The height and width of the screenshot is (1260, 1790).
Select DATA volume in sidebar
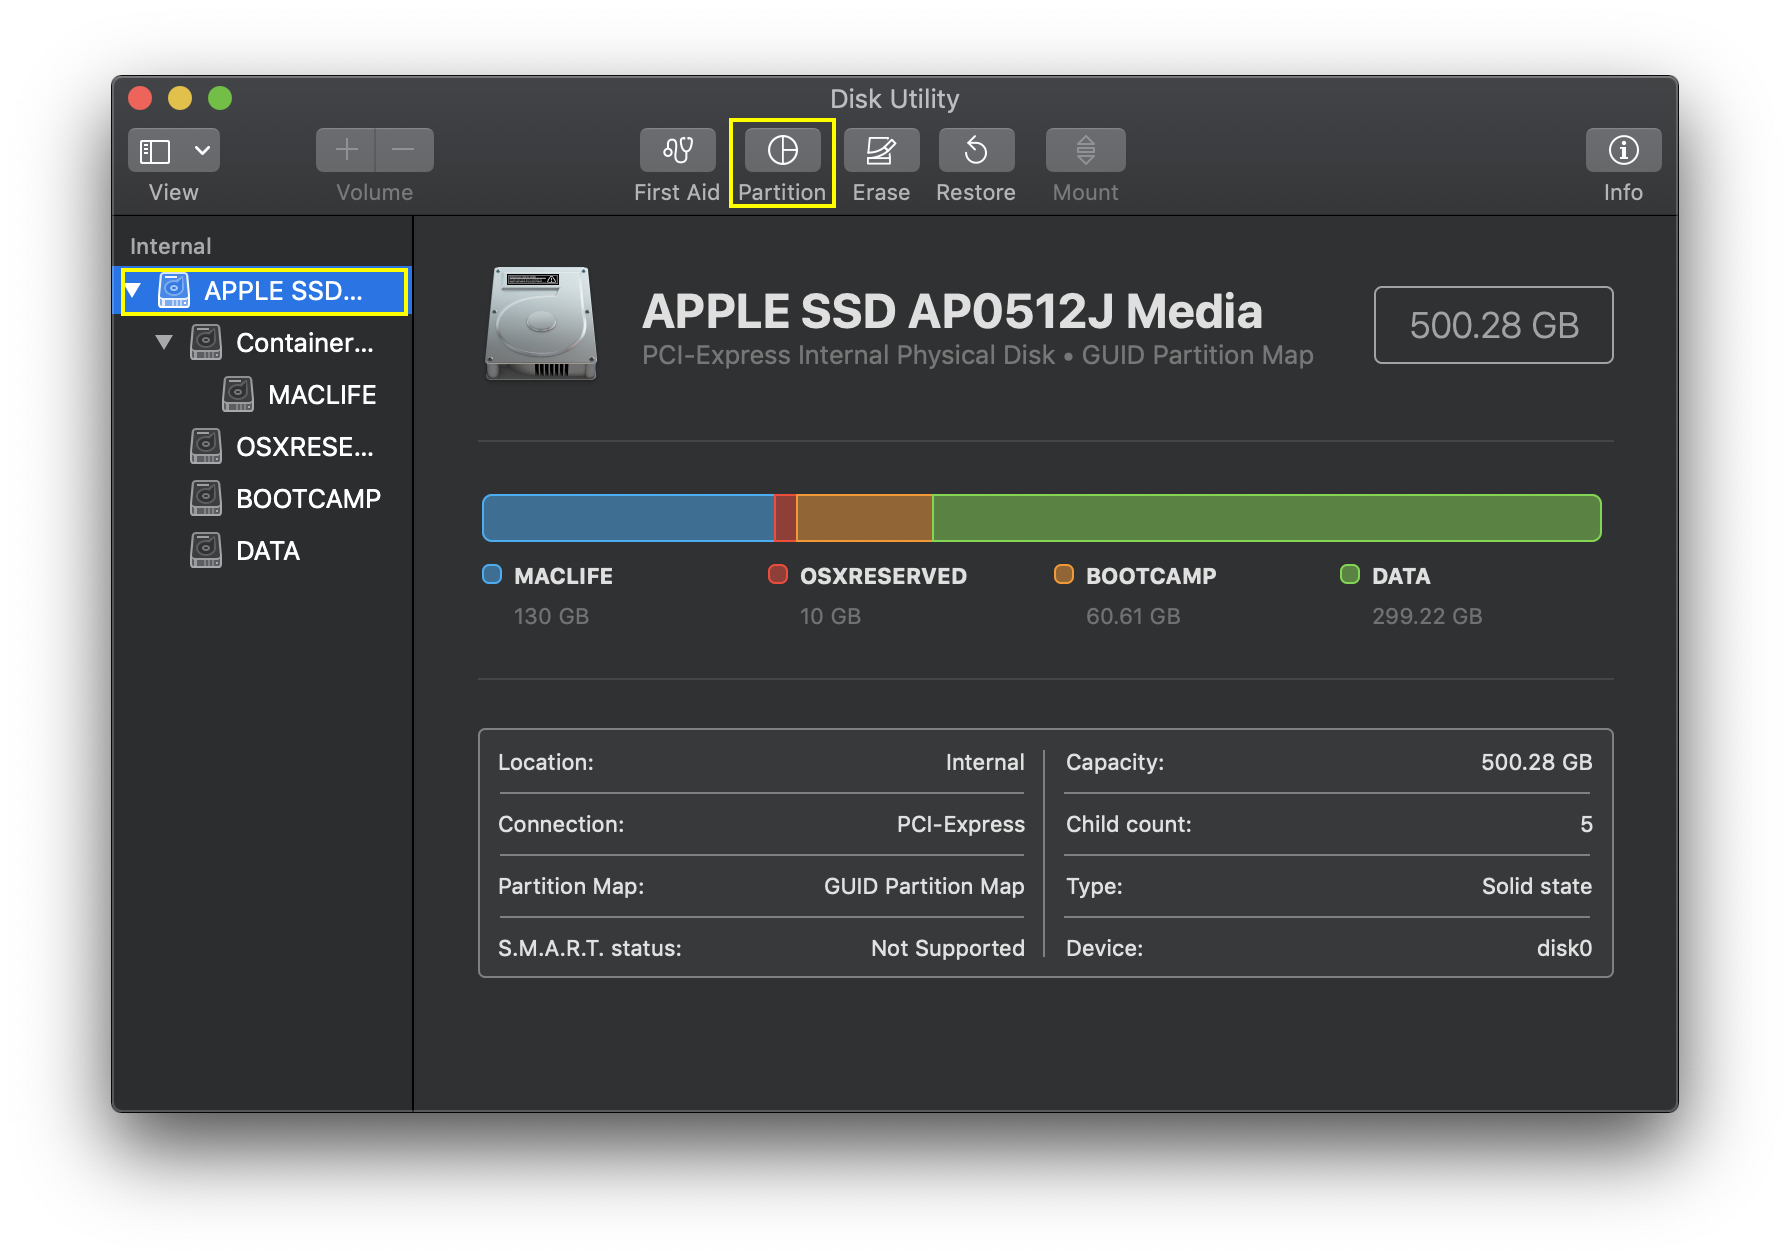coord(267,551)
